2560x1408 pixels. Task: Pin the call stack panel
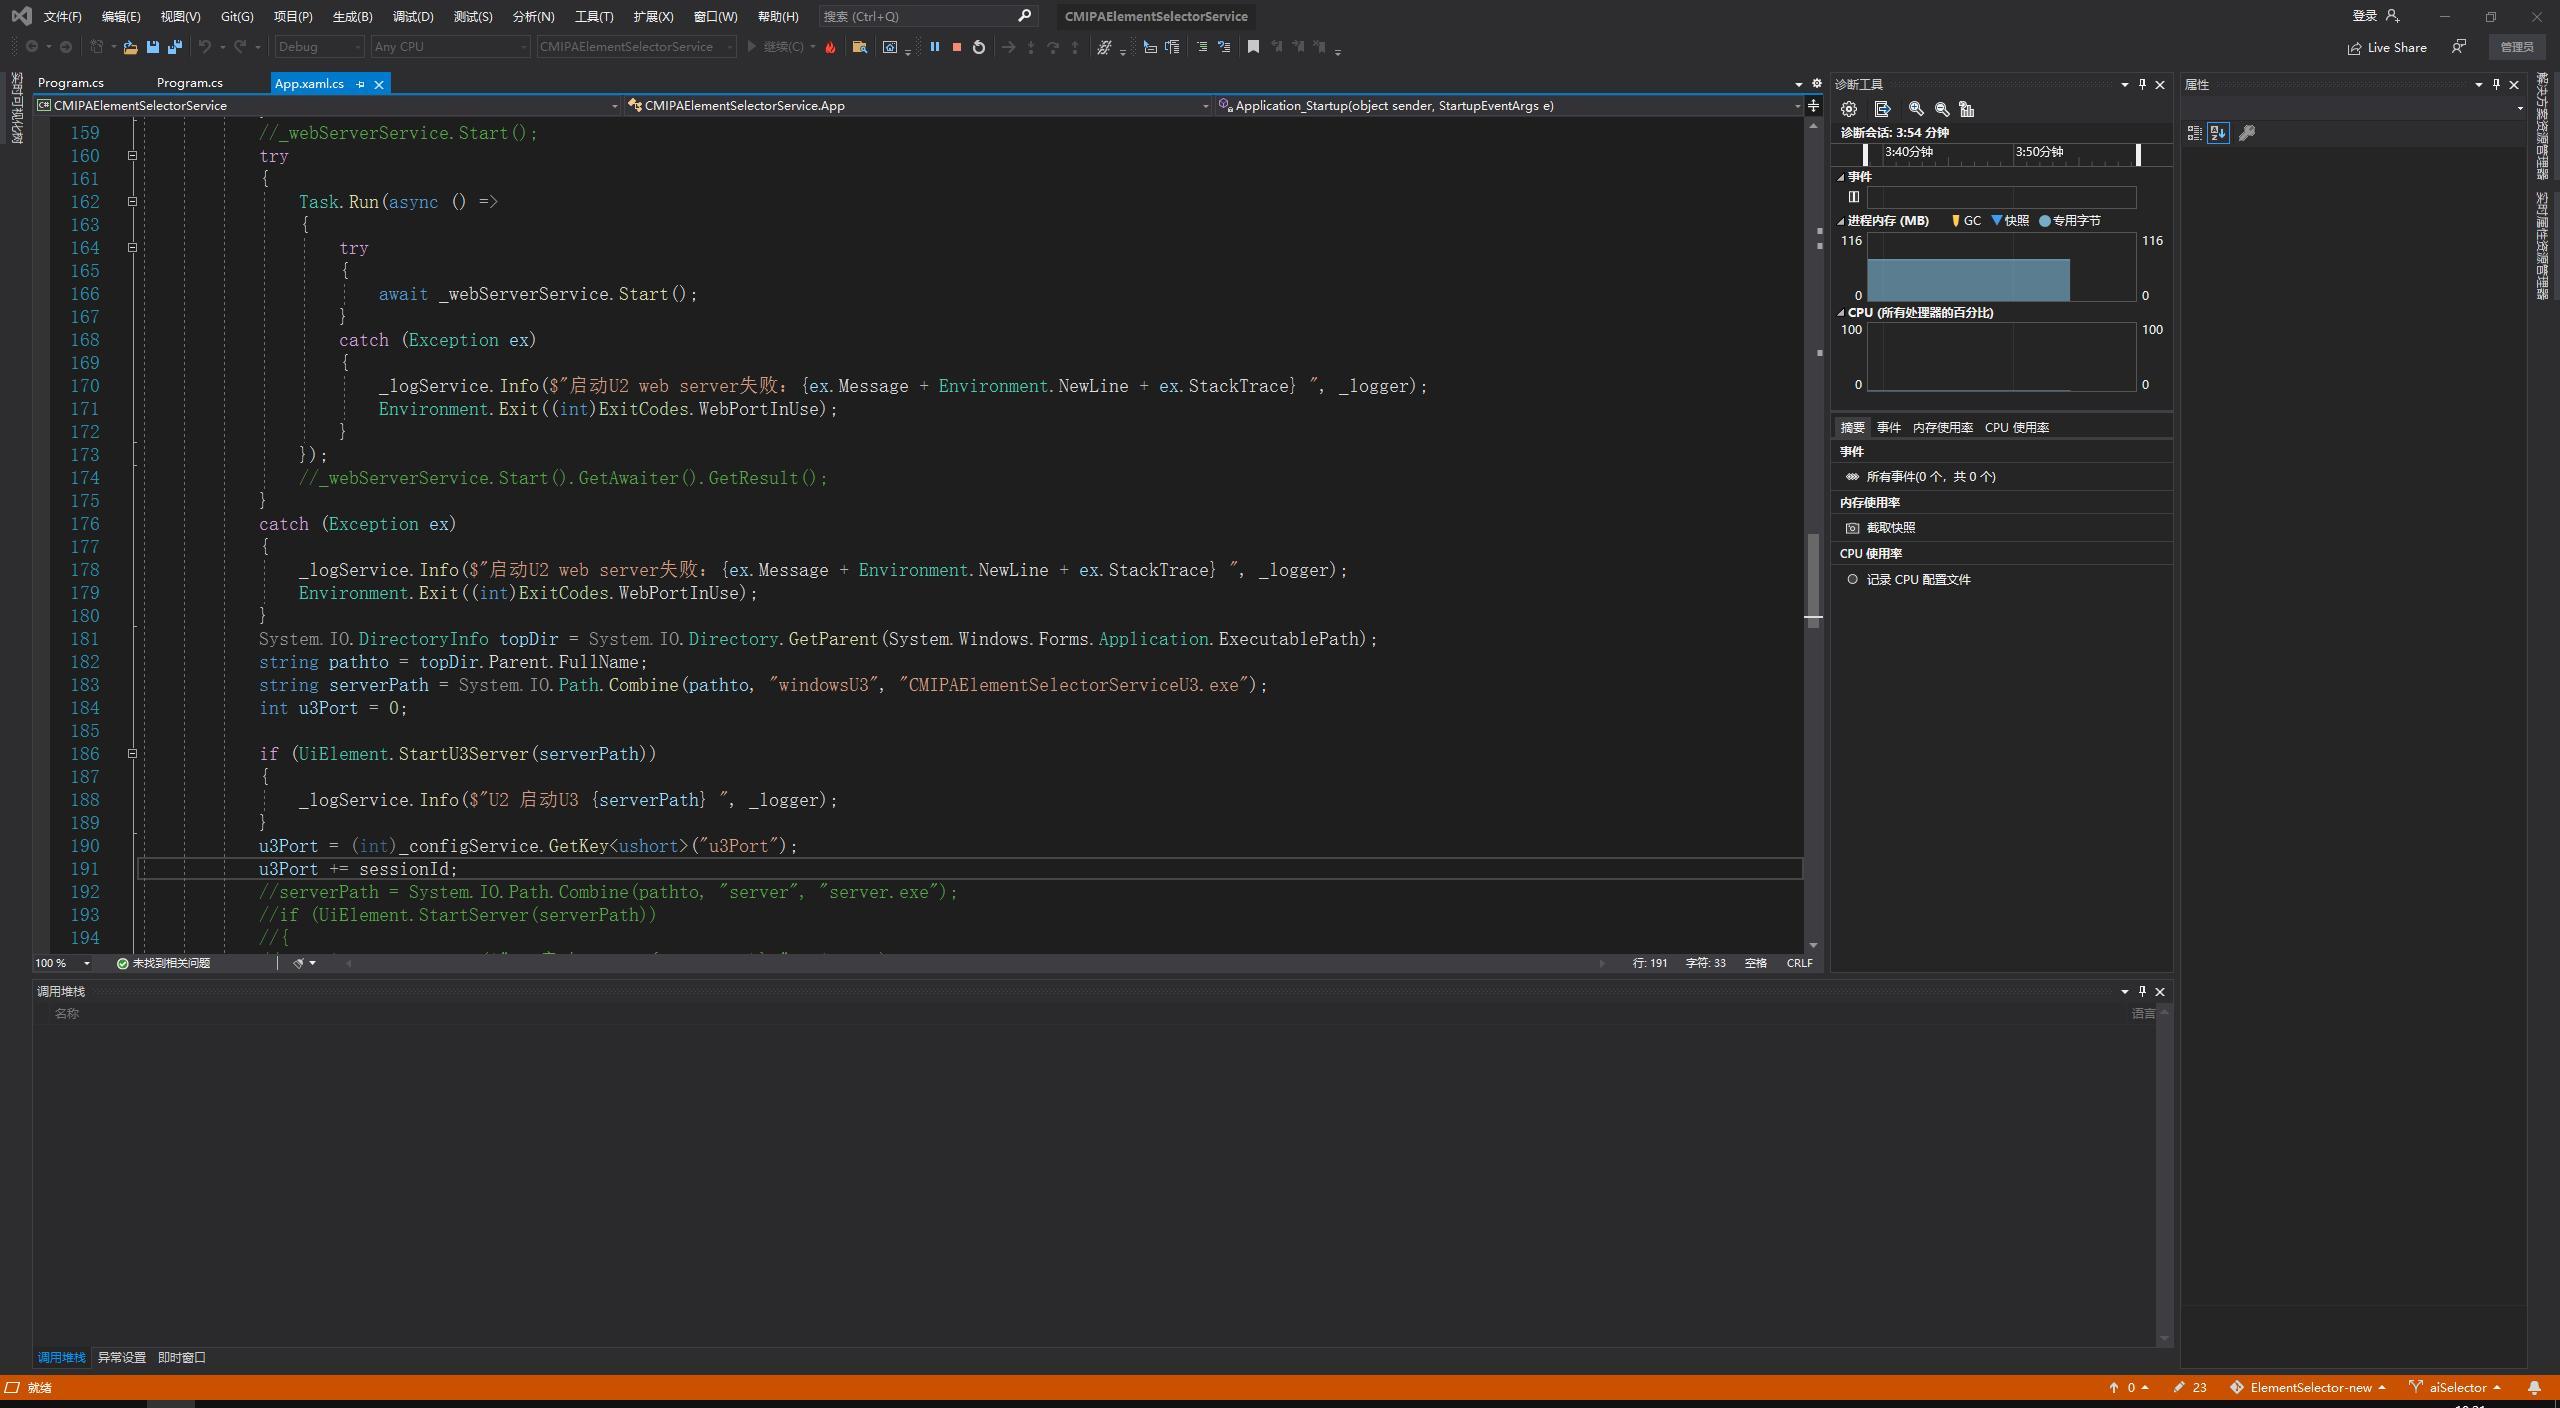(2142, 991)
